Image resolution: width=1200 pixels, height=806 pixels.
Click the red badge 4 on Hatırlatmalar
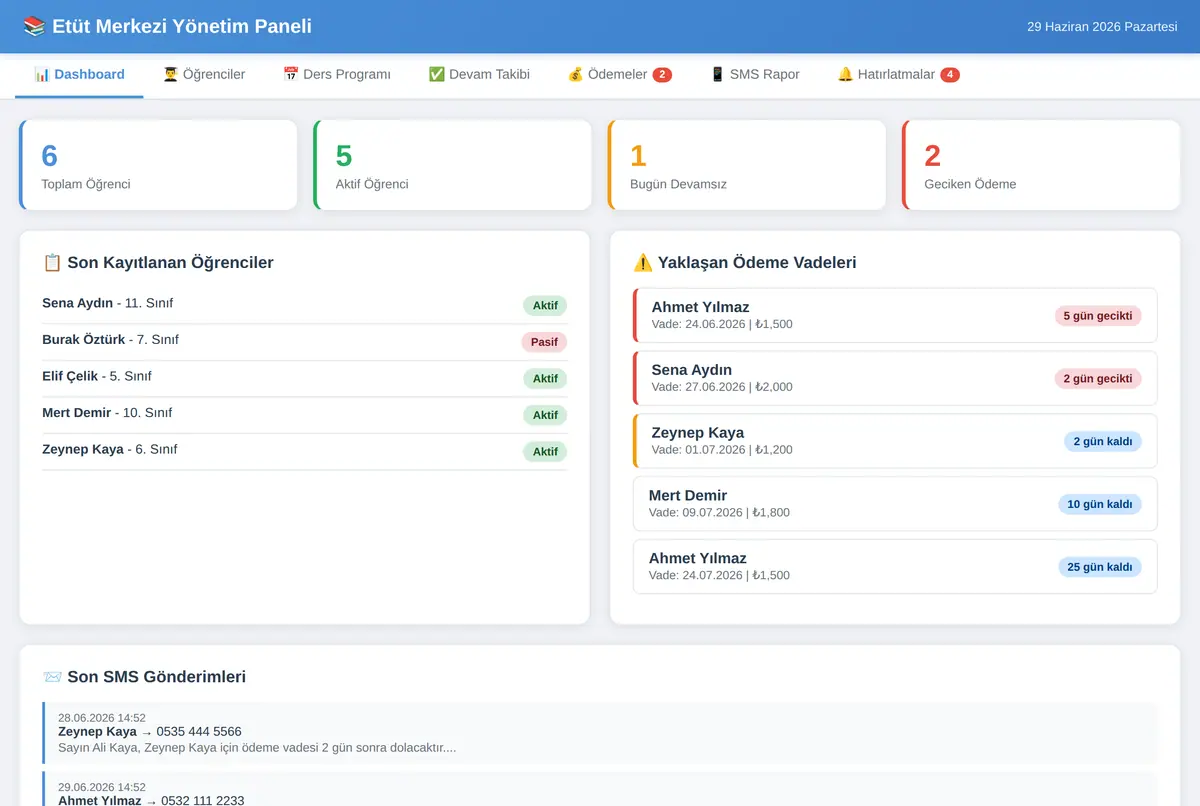click(950, 75)
